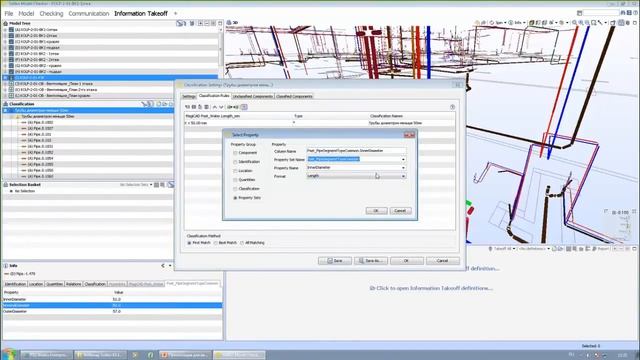Select the OuterDiameter property row
Image resolution: width=640 pixels, height=360 pixels.
[112, 311]
